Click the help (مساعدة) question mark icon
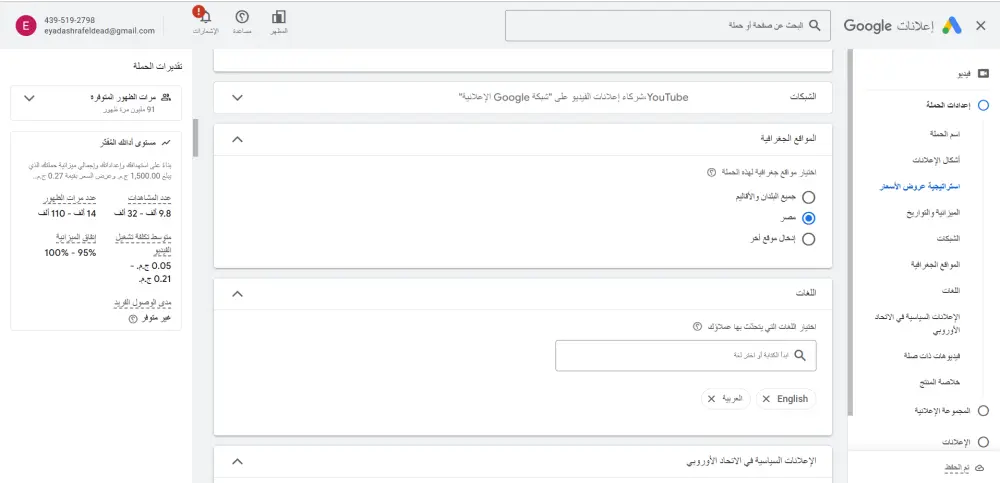The image size is (1000, 483). (241, 18)
